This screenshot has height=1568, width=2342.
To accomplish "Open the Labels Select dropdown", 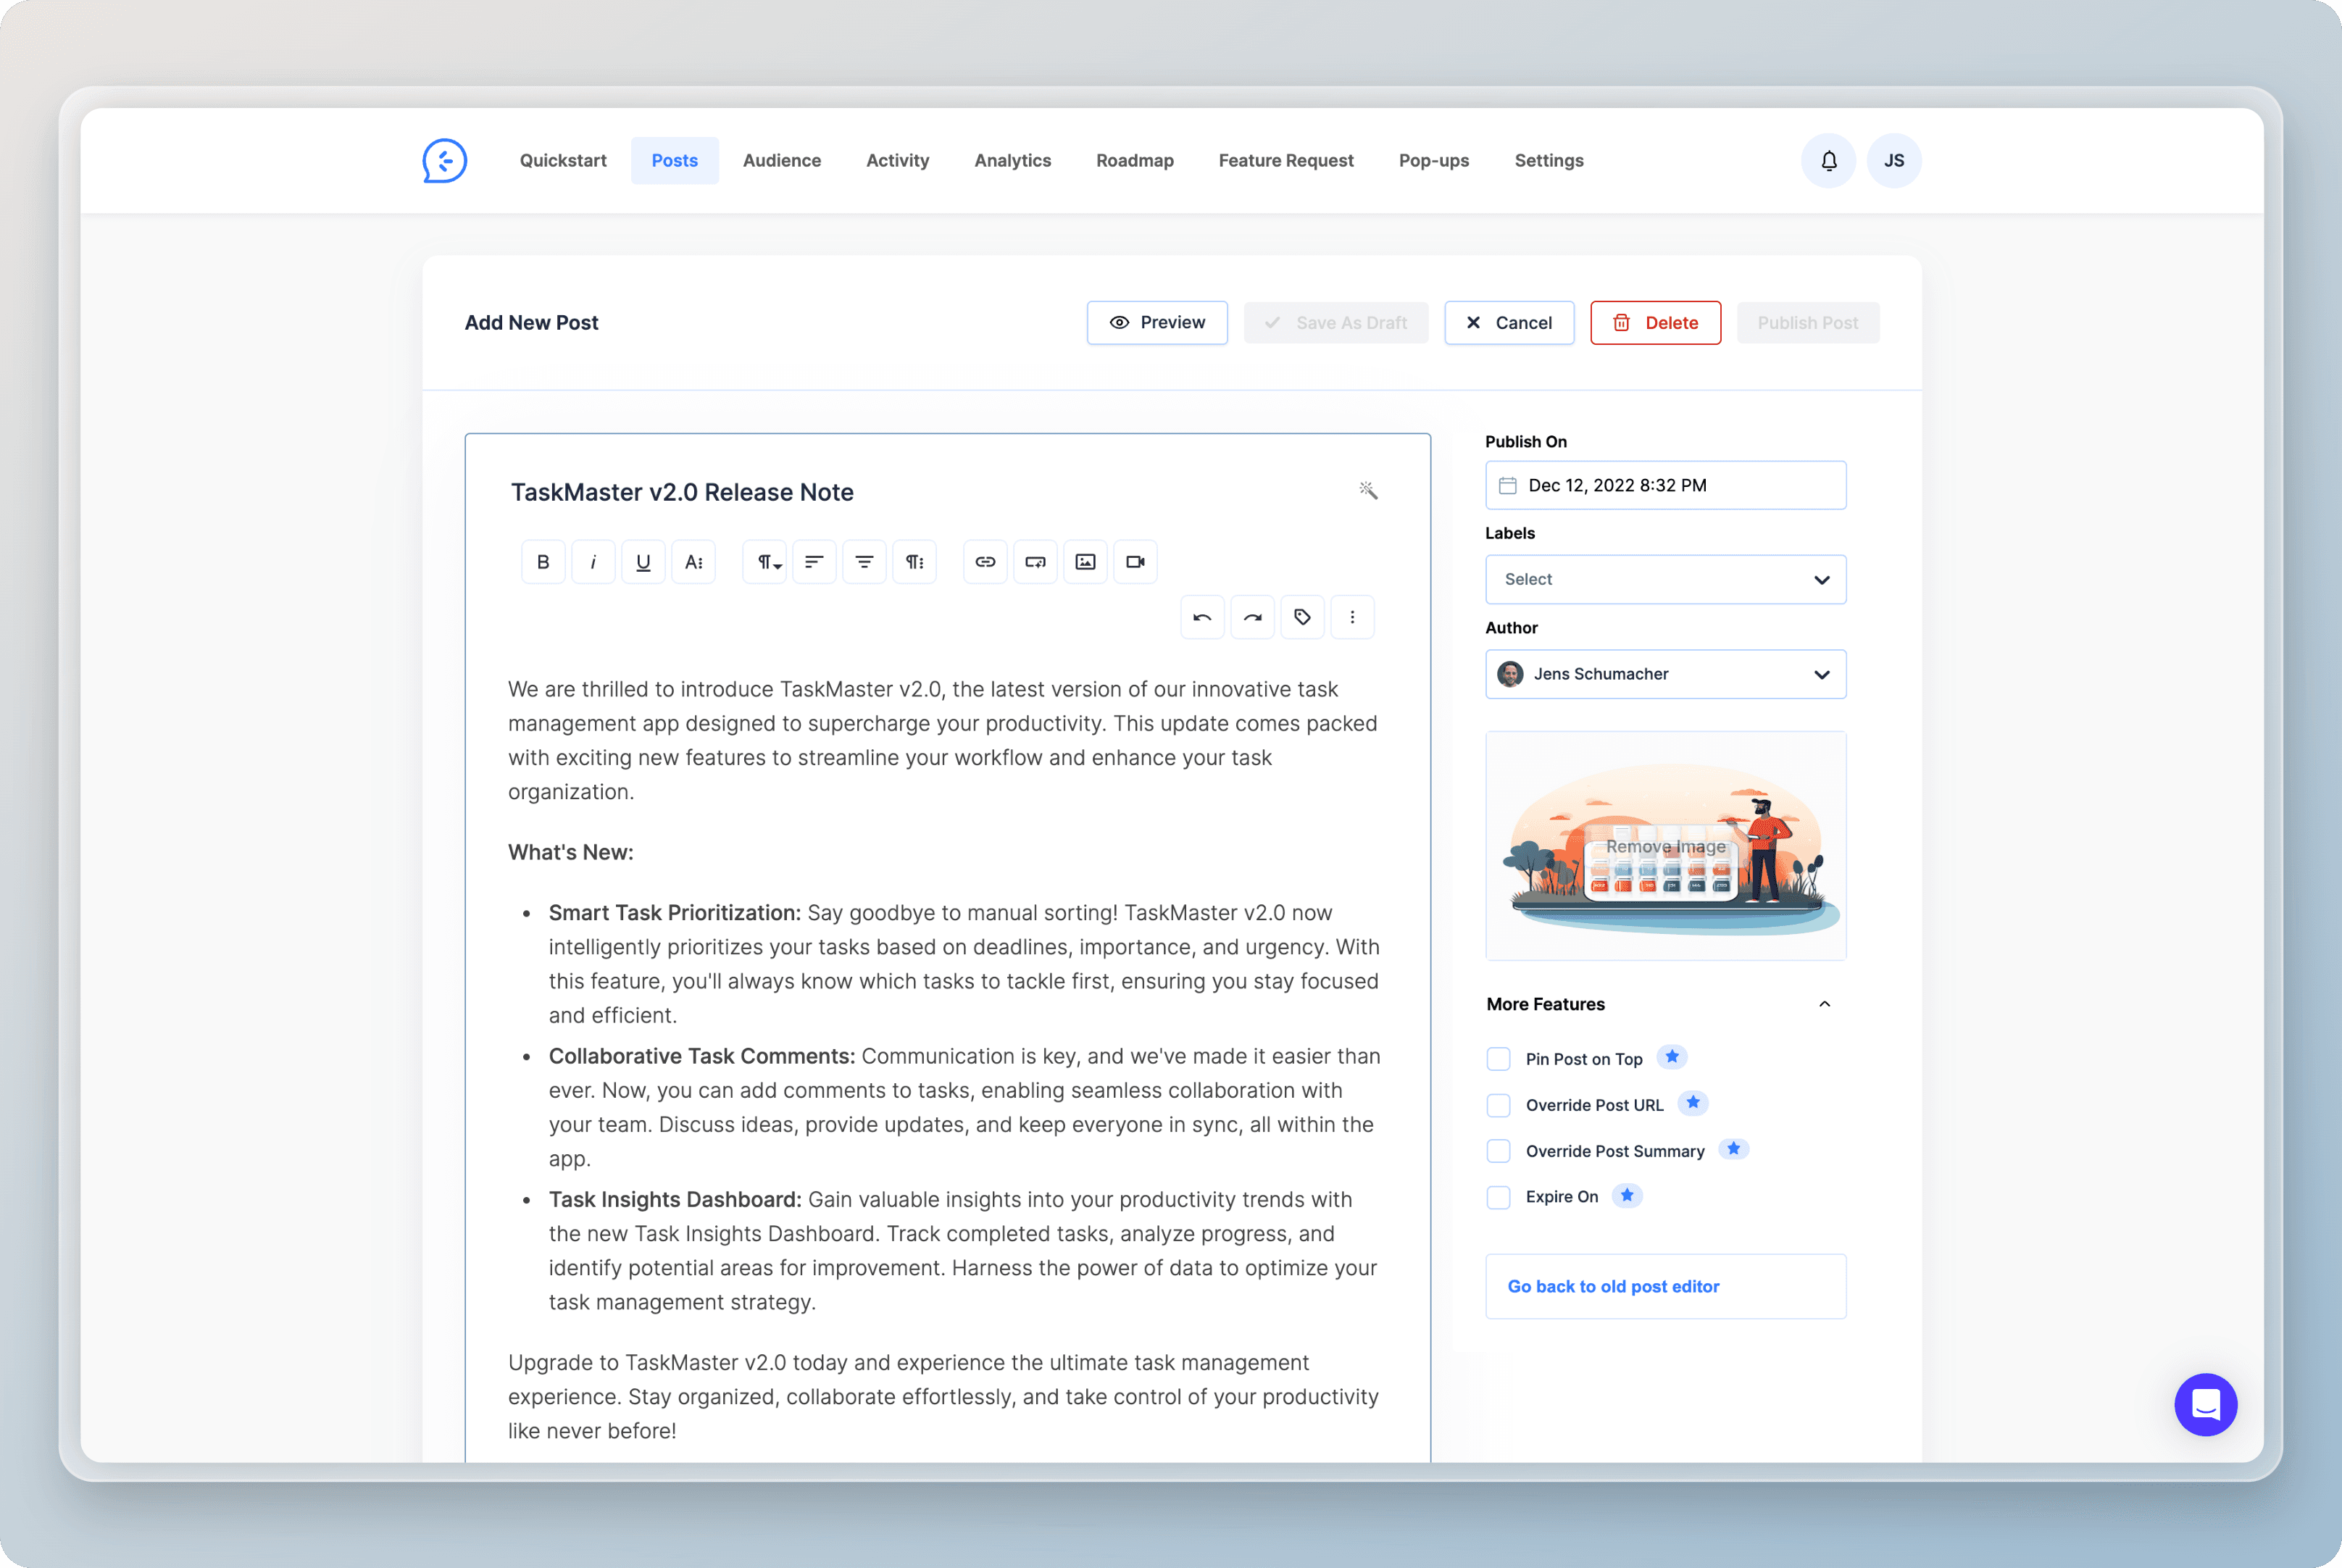I will [x=1665, y=580].
